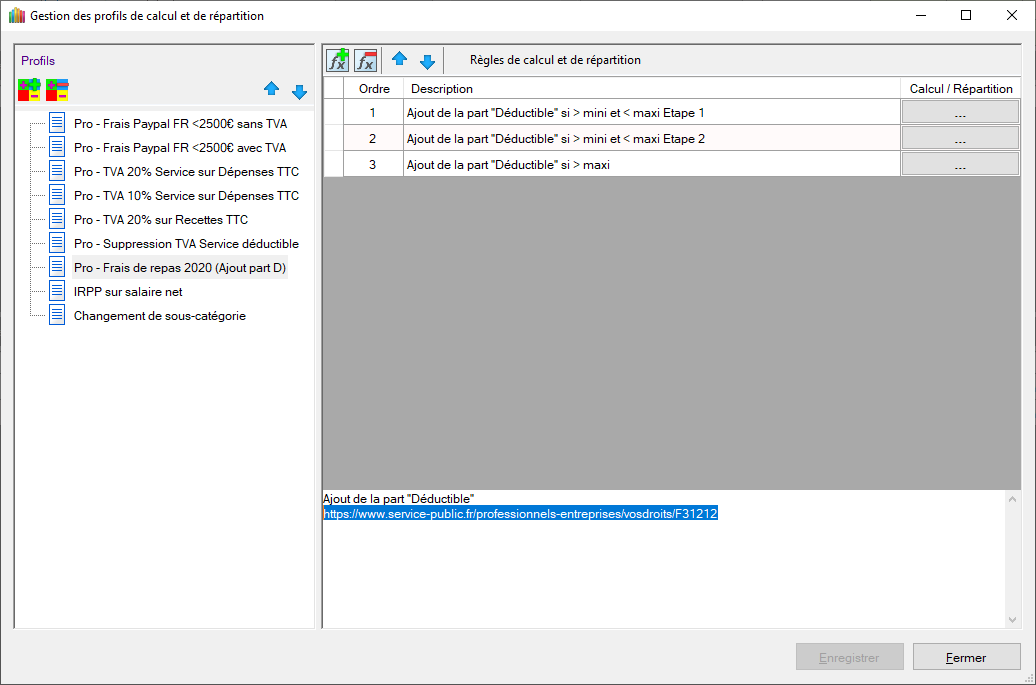This screenshot has height=685, width=1036.
Task: Select profile Pro - Frais Paypal FR <2500€ sans TVA
Action: pyautogui.click(x=180, y=124)
